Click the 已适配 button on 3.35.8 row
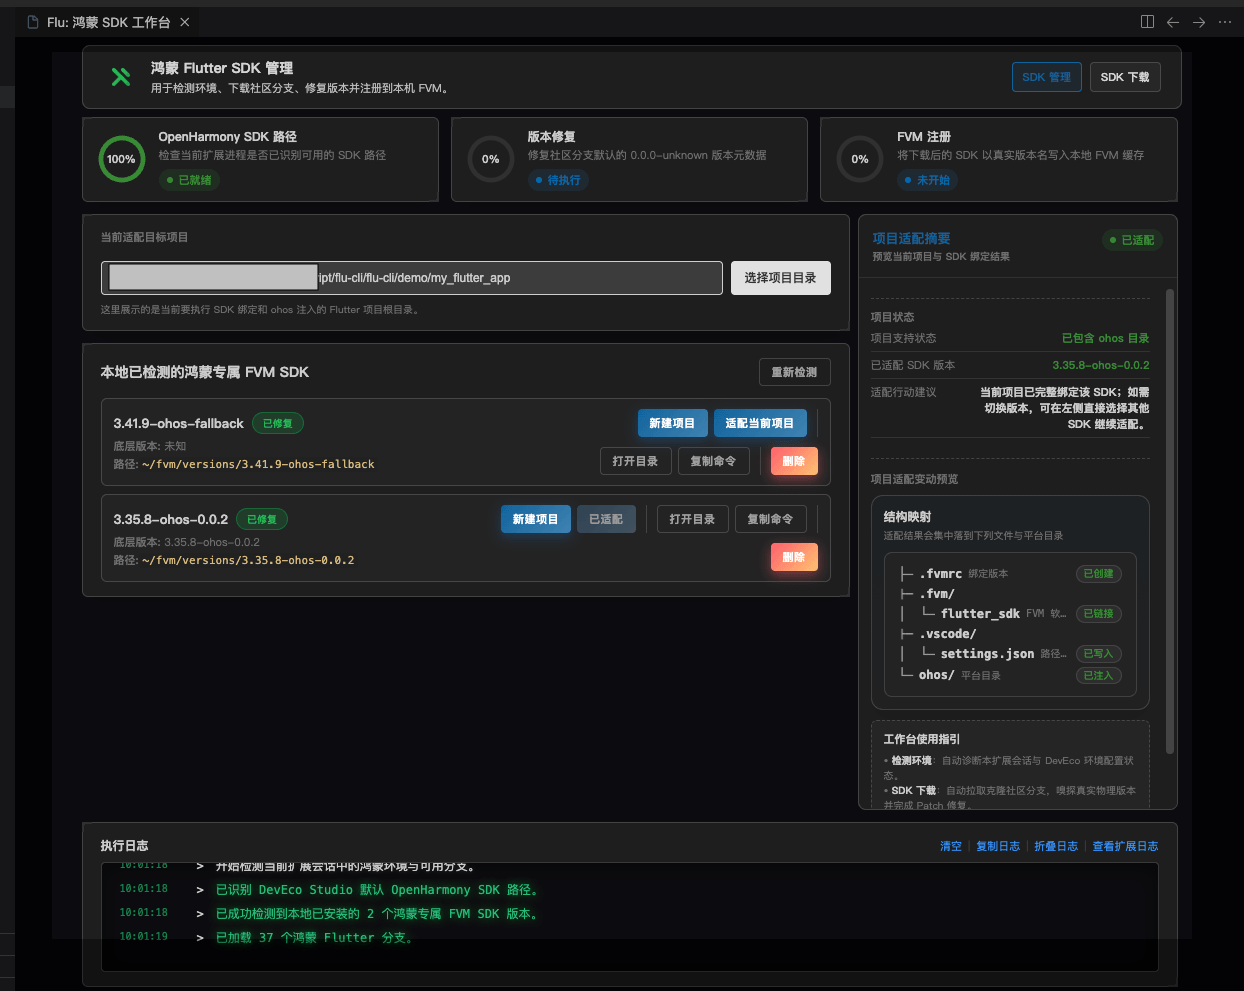1244x991 pixels. click(606, 519)
